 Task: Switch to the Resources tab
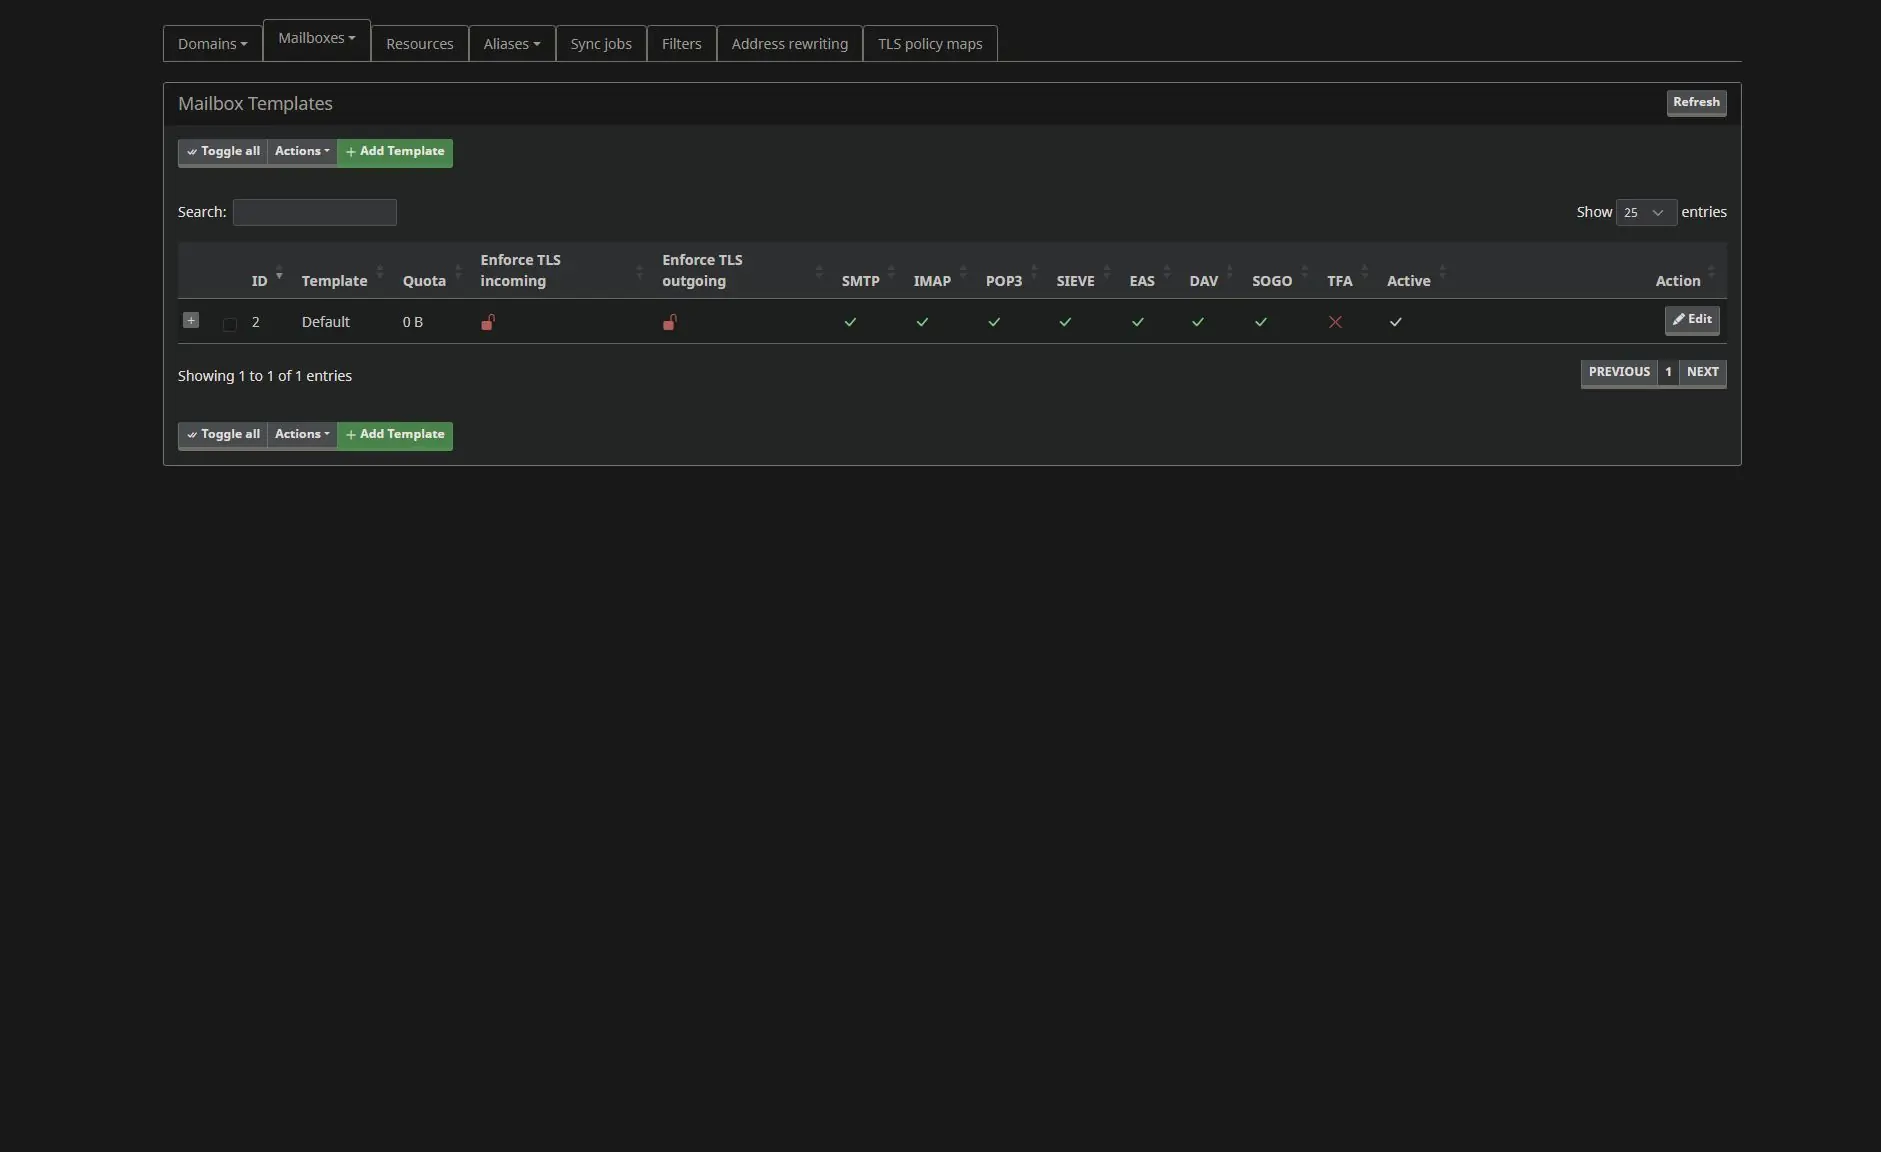pos(420,44)
